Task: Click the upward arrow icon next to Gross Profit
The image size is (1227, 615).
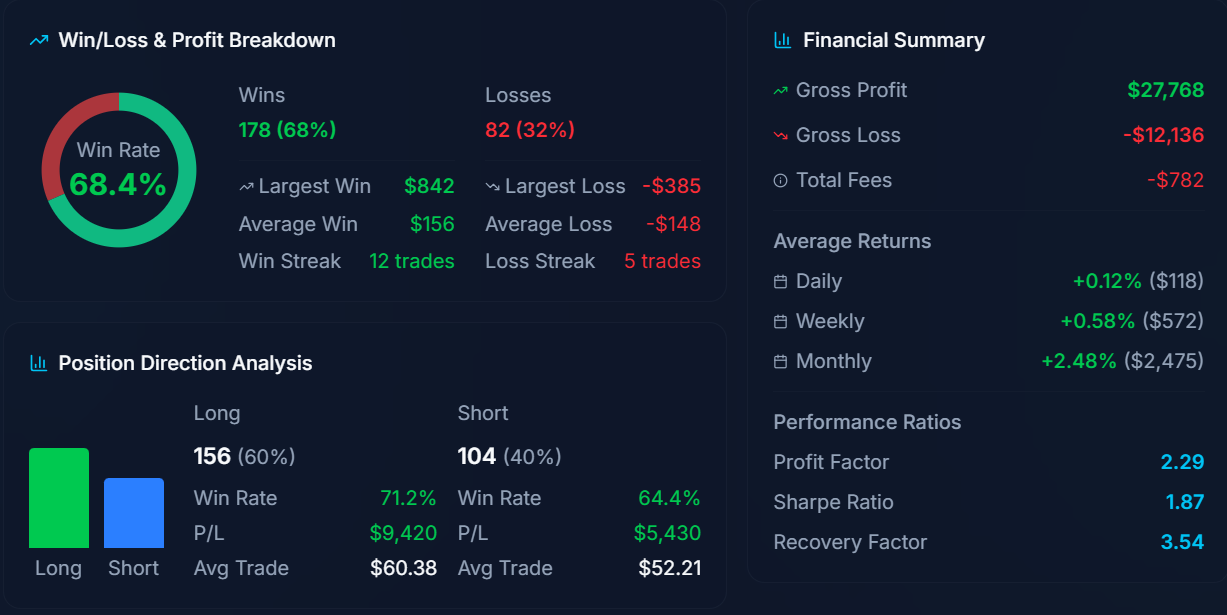Action: point(781,91)
